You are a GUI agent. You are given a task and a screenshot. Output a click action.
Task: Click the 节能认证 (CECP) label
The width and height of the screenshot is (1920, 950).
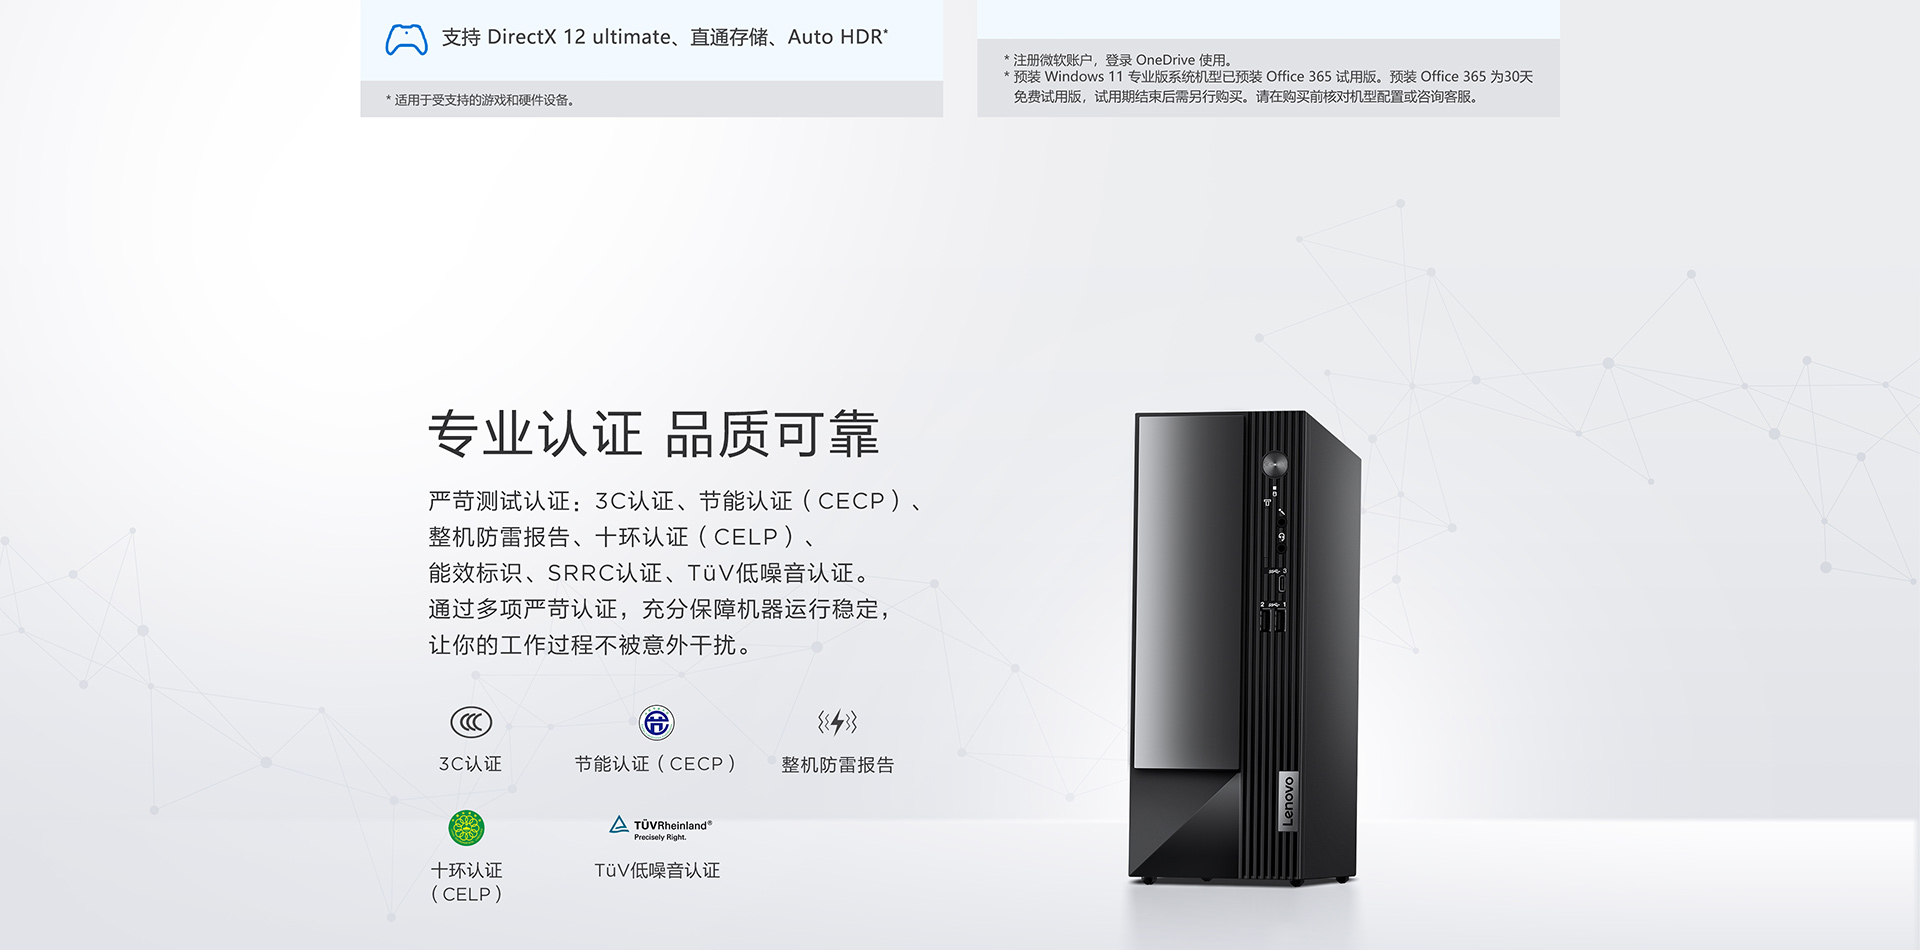[x=655, y=764]
